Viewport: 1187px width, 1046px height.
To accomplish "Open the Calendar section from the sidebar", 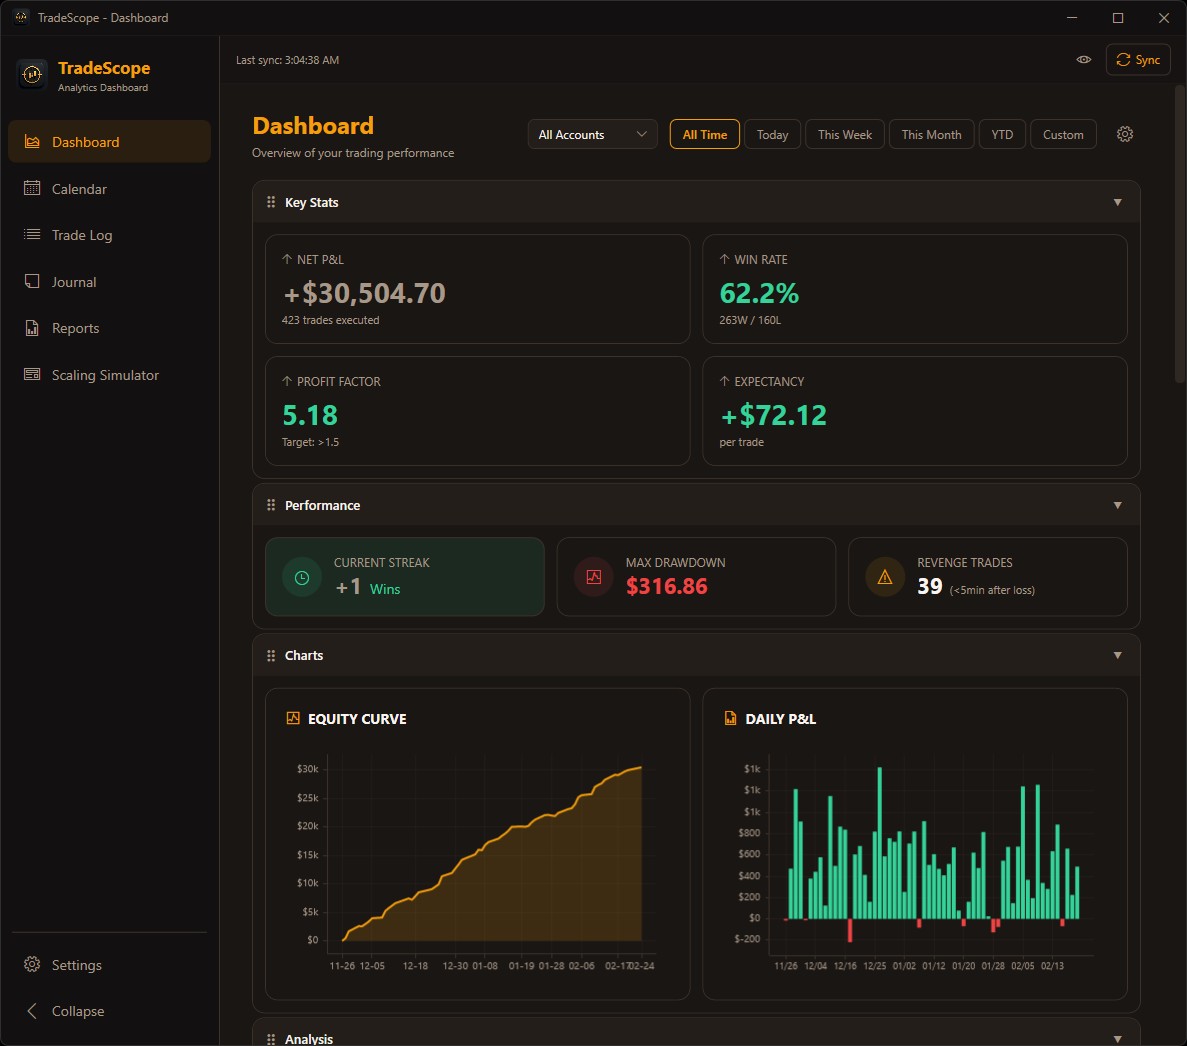I will pos(79,188).
